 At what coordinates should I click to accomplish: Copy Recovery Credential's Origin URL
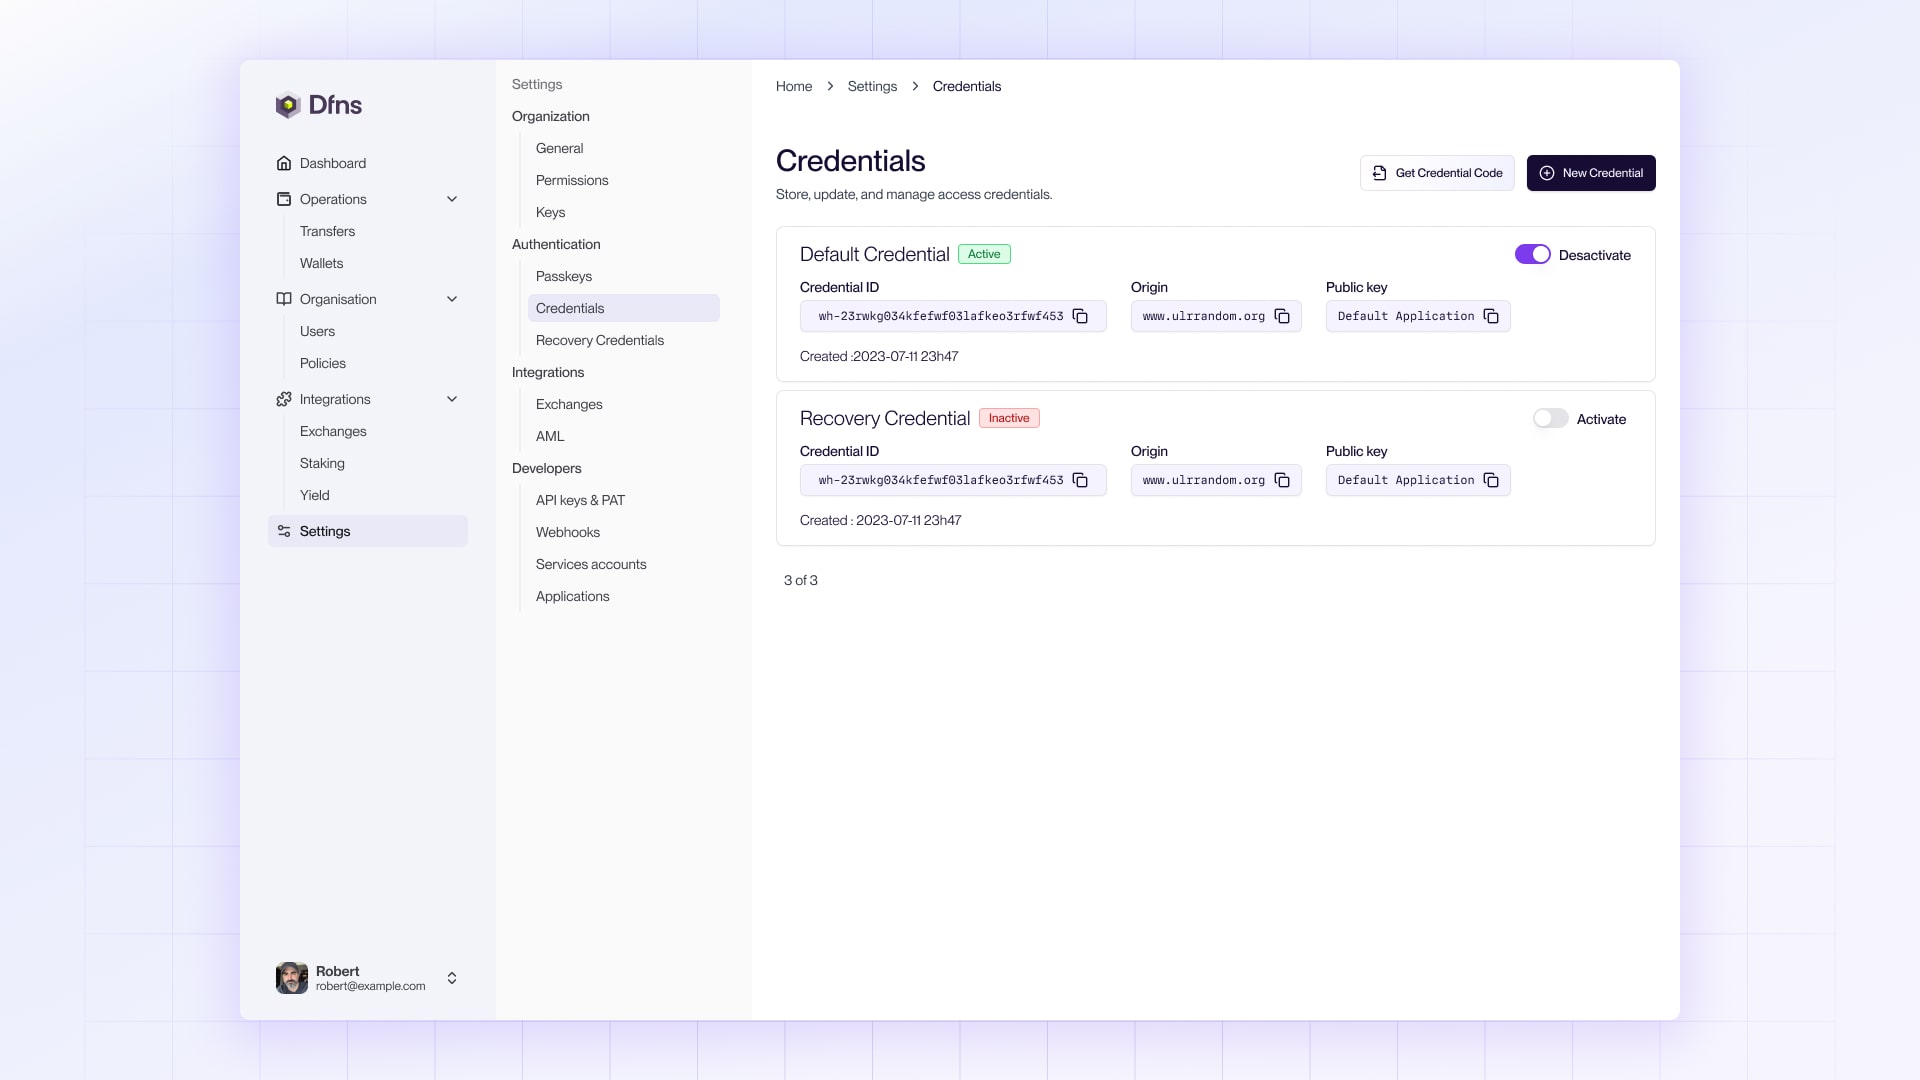[1282, 480]
